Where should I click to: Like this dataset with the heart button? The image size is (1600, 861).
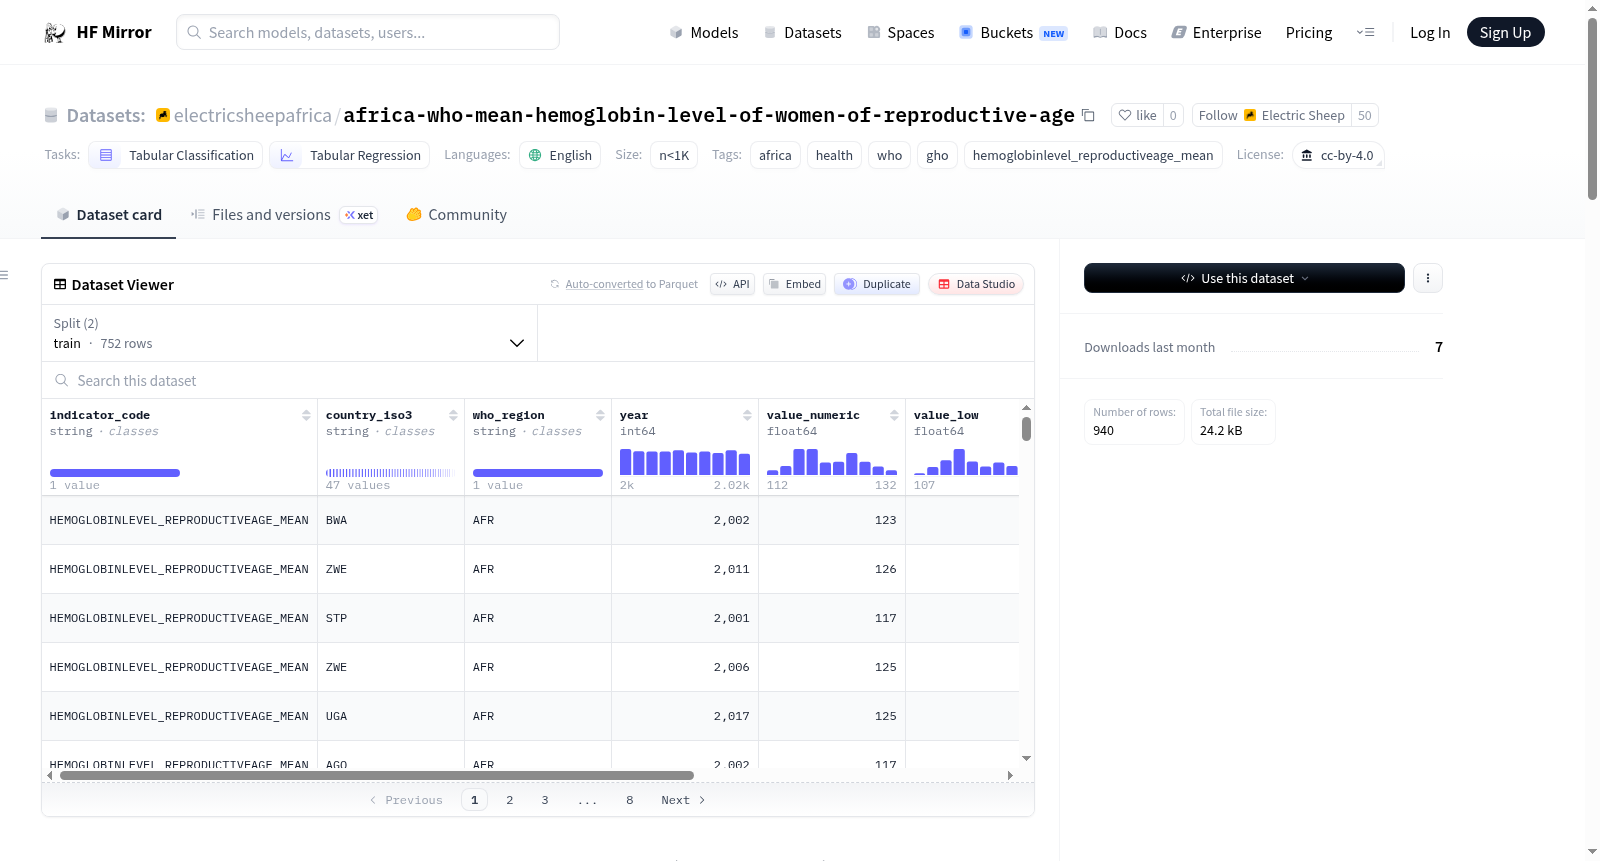[1137, 115]
